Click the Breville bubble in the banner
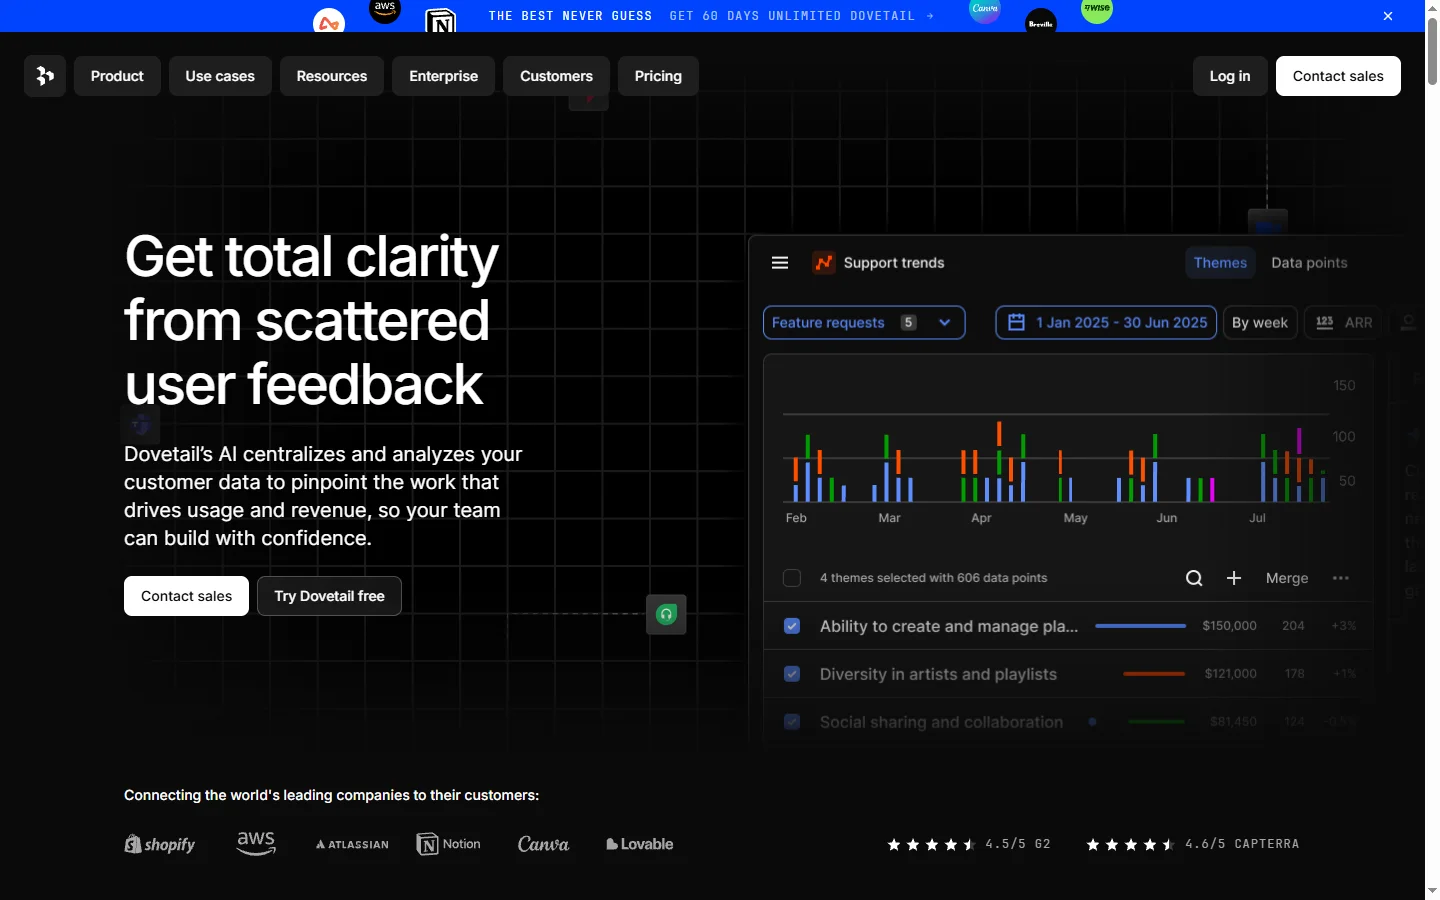This screenshot has width=1440, height=900. [1041, 22]
